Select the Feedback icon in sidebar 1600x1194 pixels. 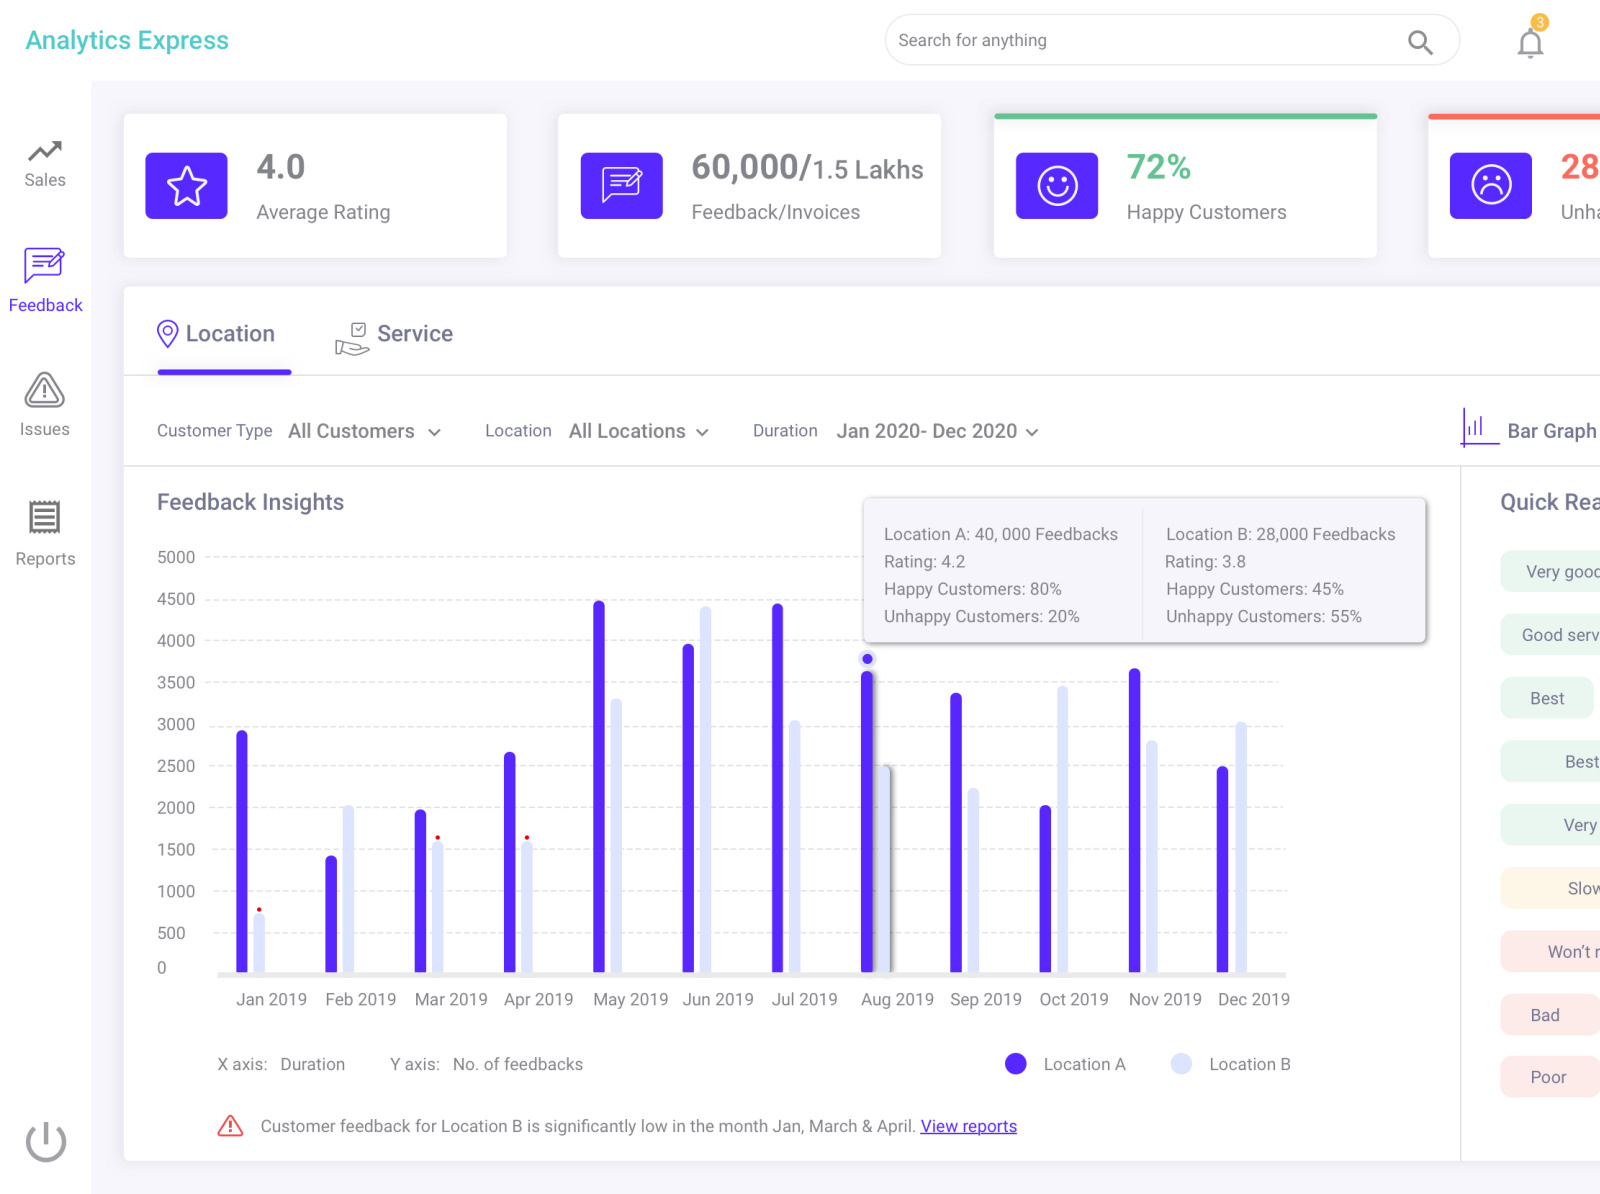tap(45, 276)
